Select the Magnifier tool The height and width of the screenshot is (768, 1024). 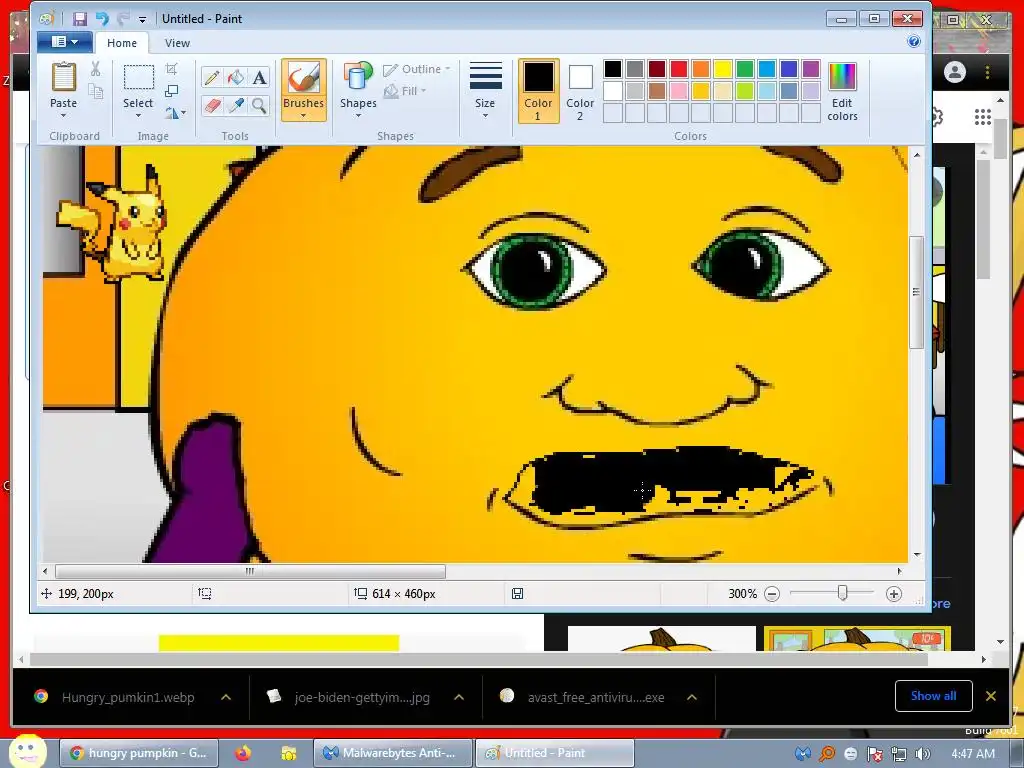[259, 105]
